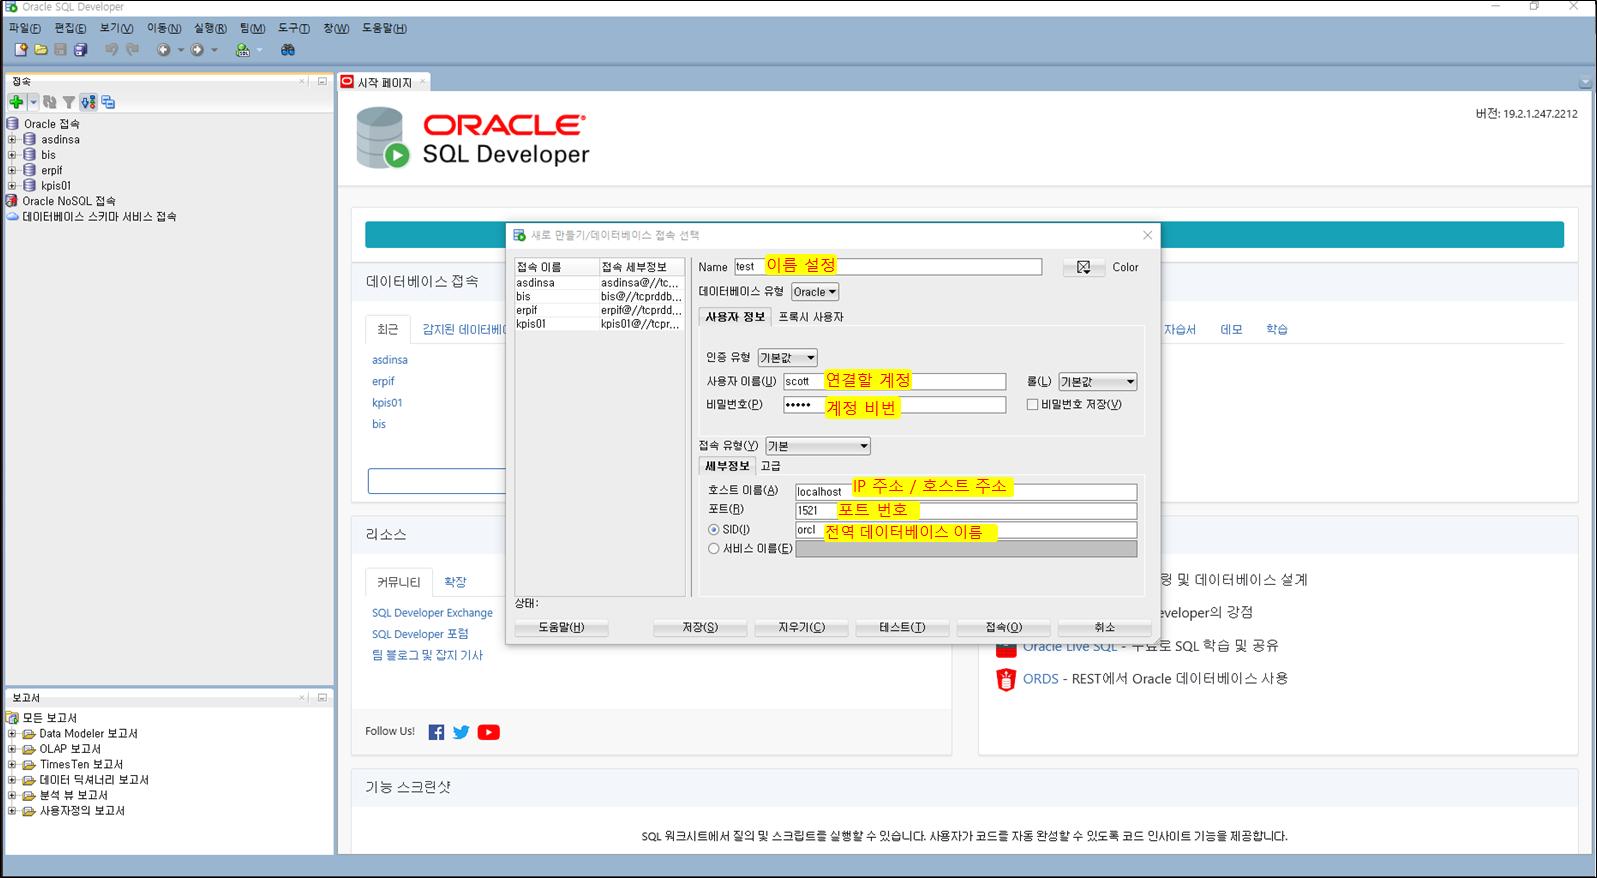
Task: Click the 저장 button
Action: (700, 627)
